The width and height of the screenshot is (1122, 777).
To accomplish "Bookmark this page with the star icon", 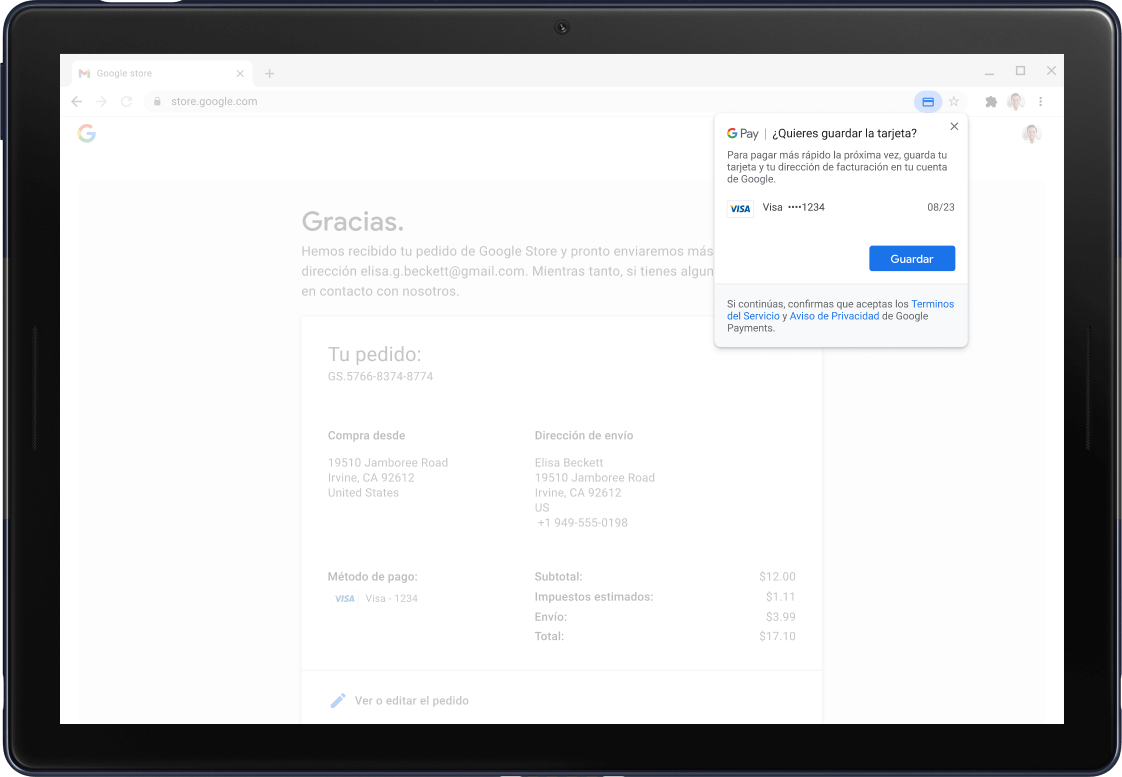I will [954, 102].
